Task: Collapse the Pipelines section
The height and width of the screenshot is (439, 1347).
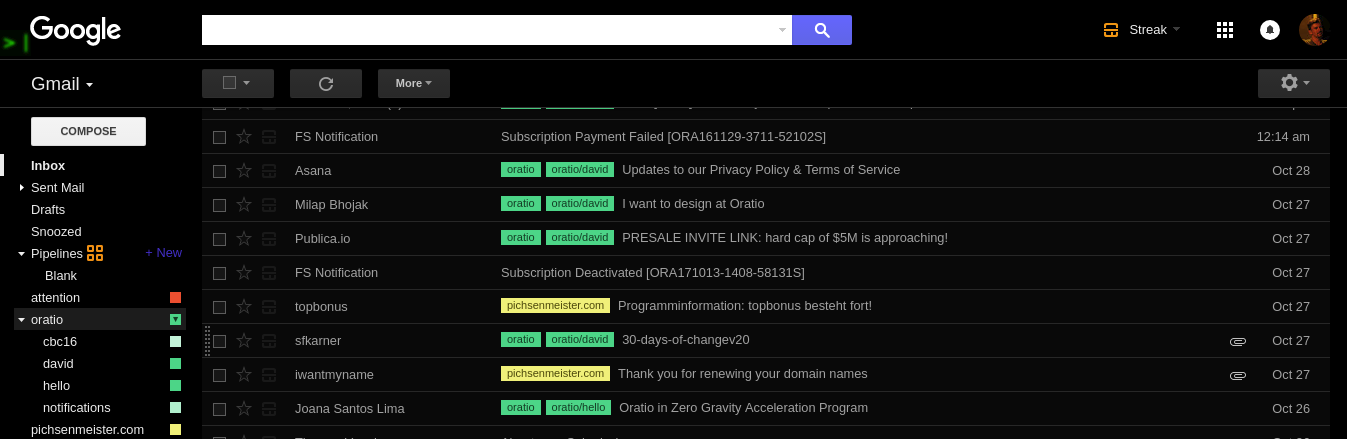Action: coord(21,254)
